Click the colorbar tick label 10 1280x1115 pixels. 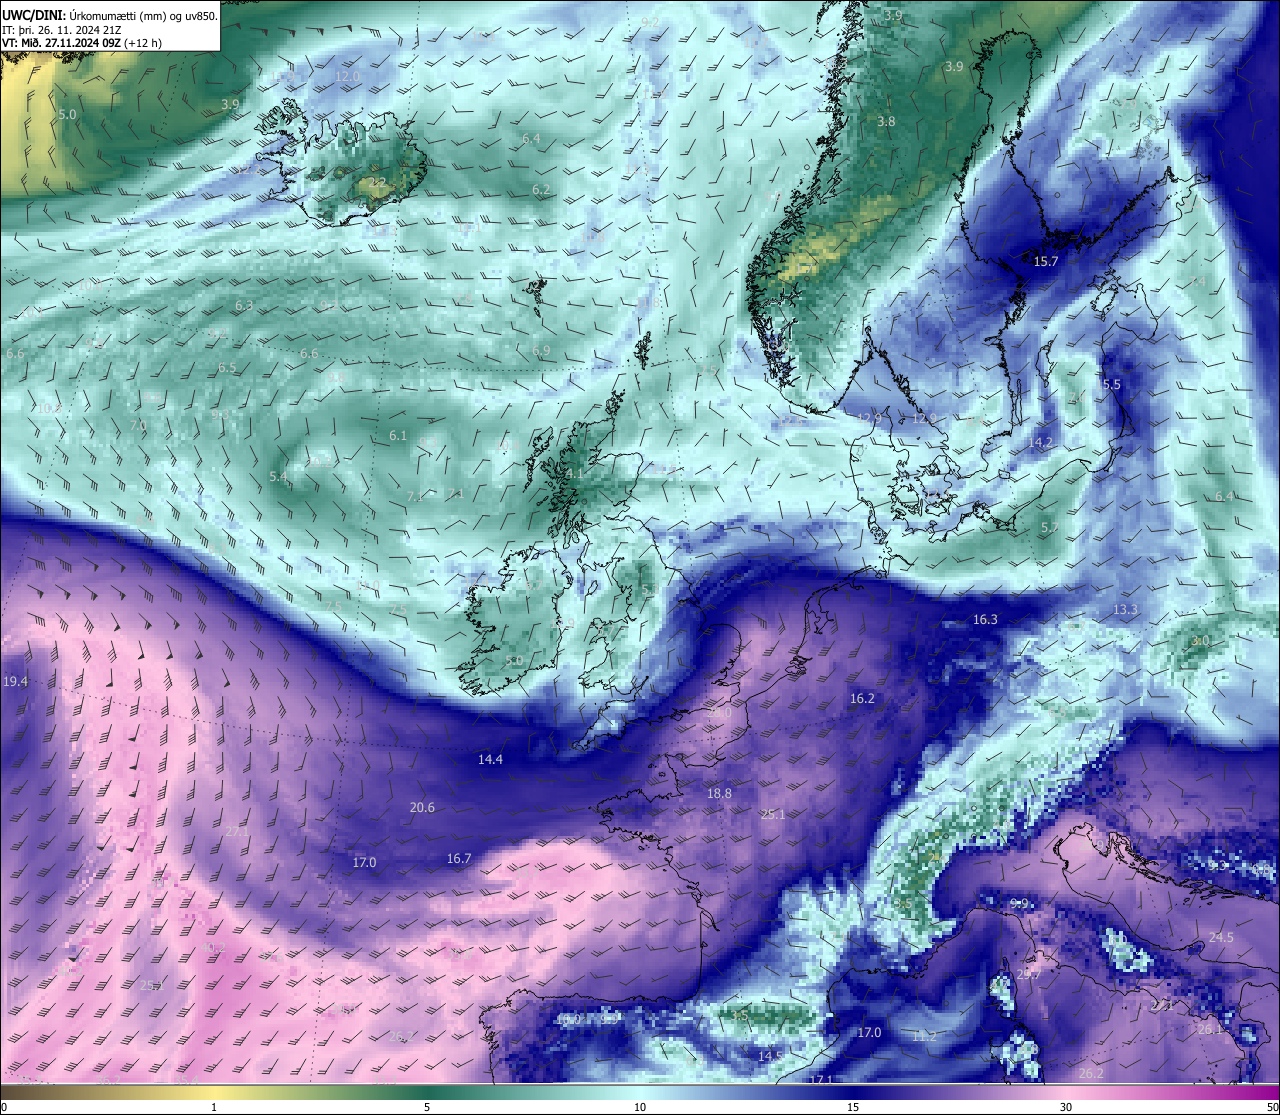[640, 1107]
